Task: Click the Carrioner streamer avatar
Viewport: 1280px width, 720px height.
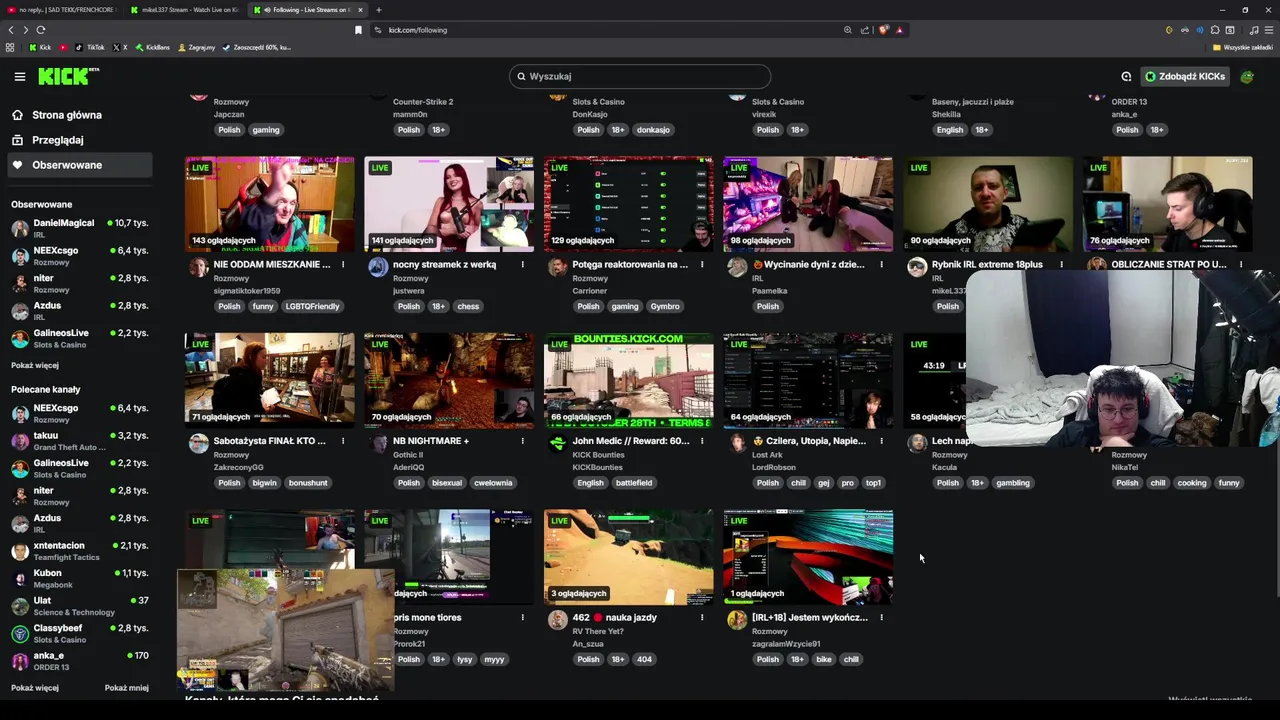Action: tap(557, 266)
